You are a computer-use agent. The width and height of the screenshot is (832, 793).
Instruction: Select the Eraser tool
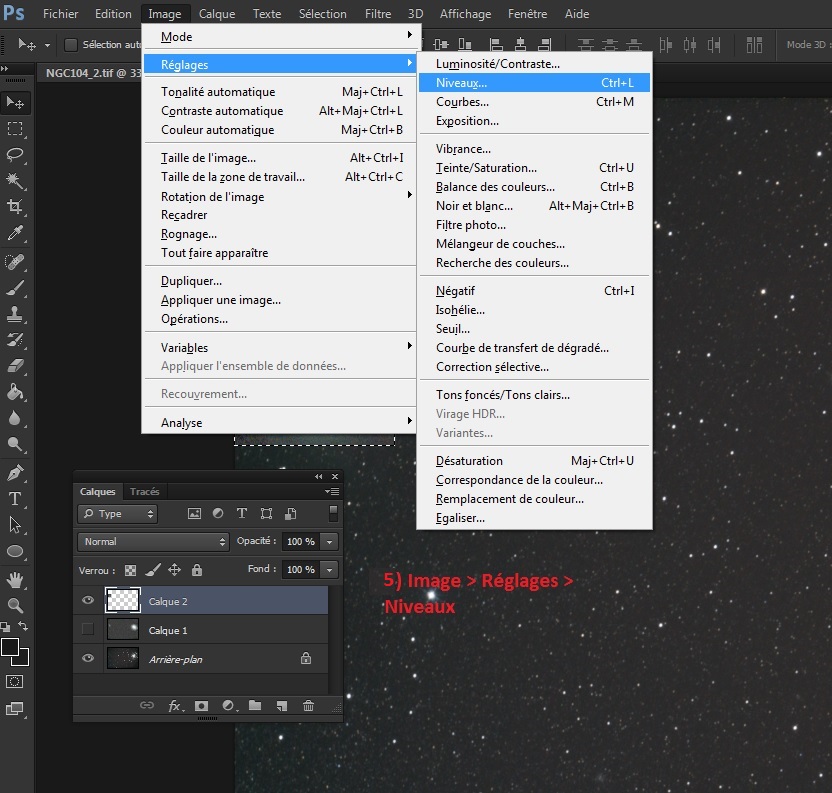[15, 366]
